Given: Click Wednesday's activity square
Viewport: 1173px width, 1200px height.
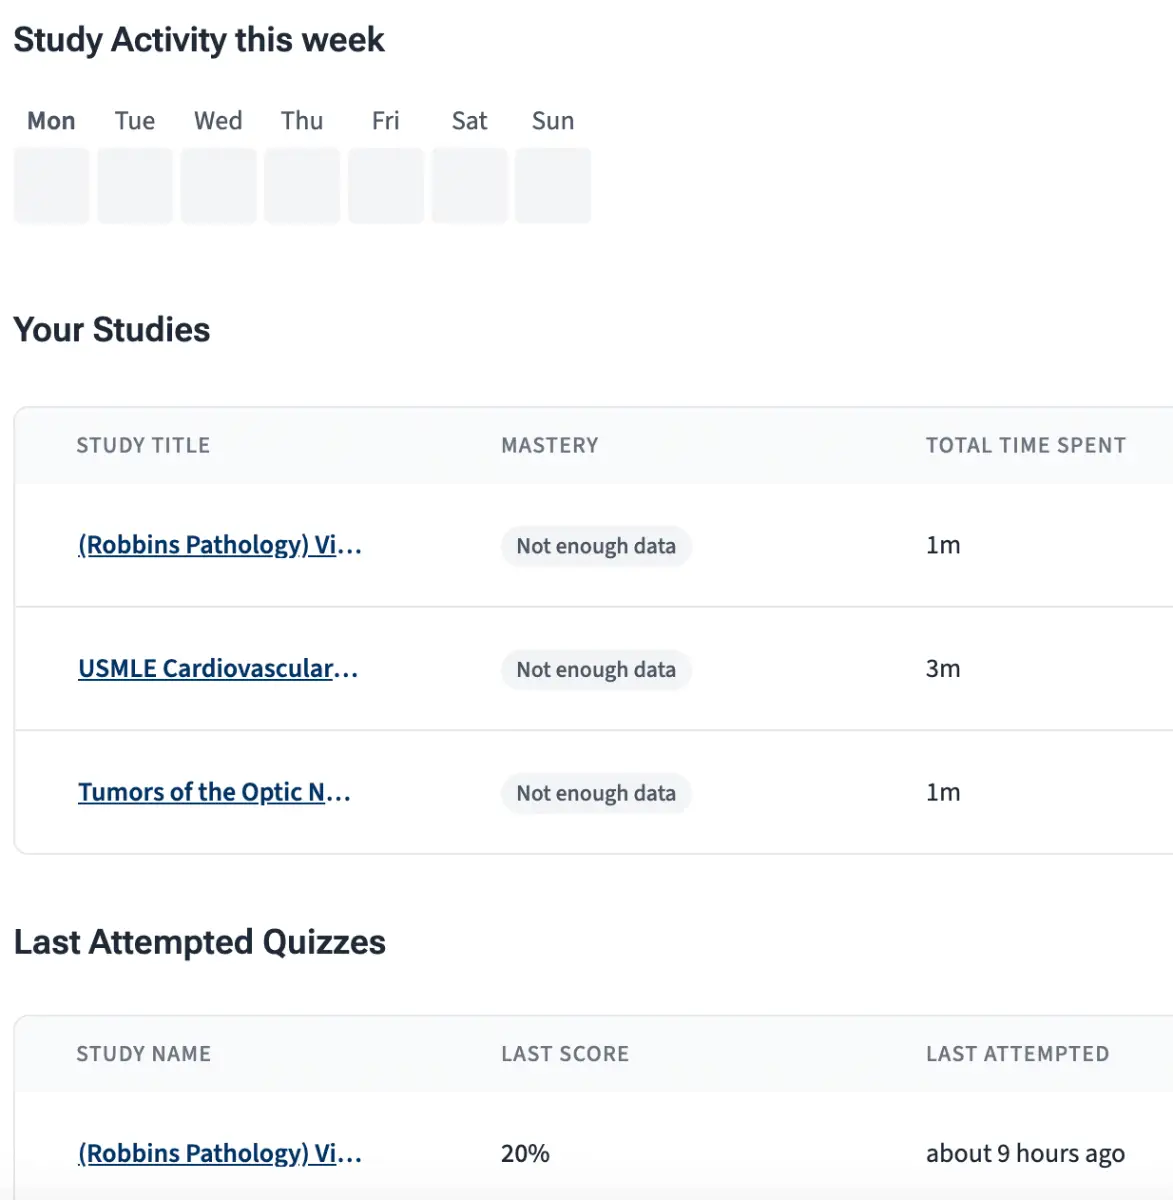Looking at the screenshot, I should coord(218,186).
